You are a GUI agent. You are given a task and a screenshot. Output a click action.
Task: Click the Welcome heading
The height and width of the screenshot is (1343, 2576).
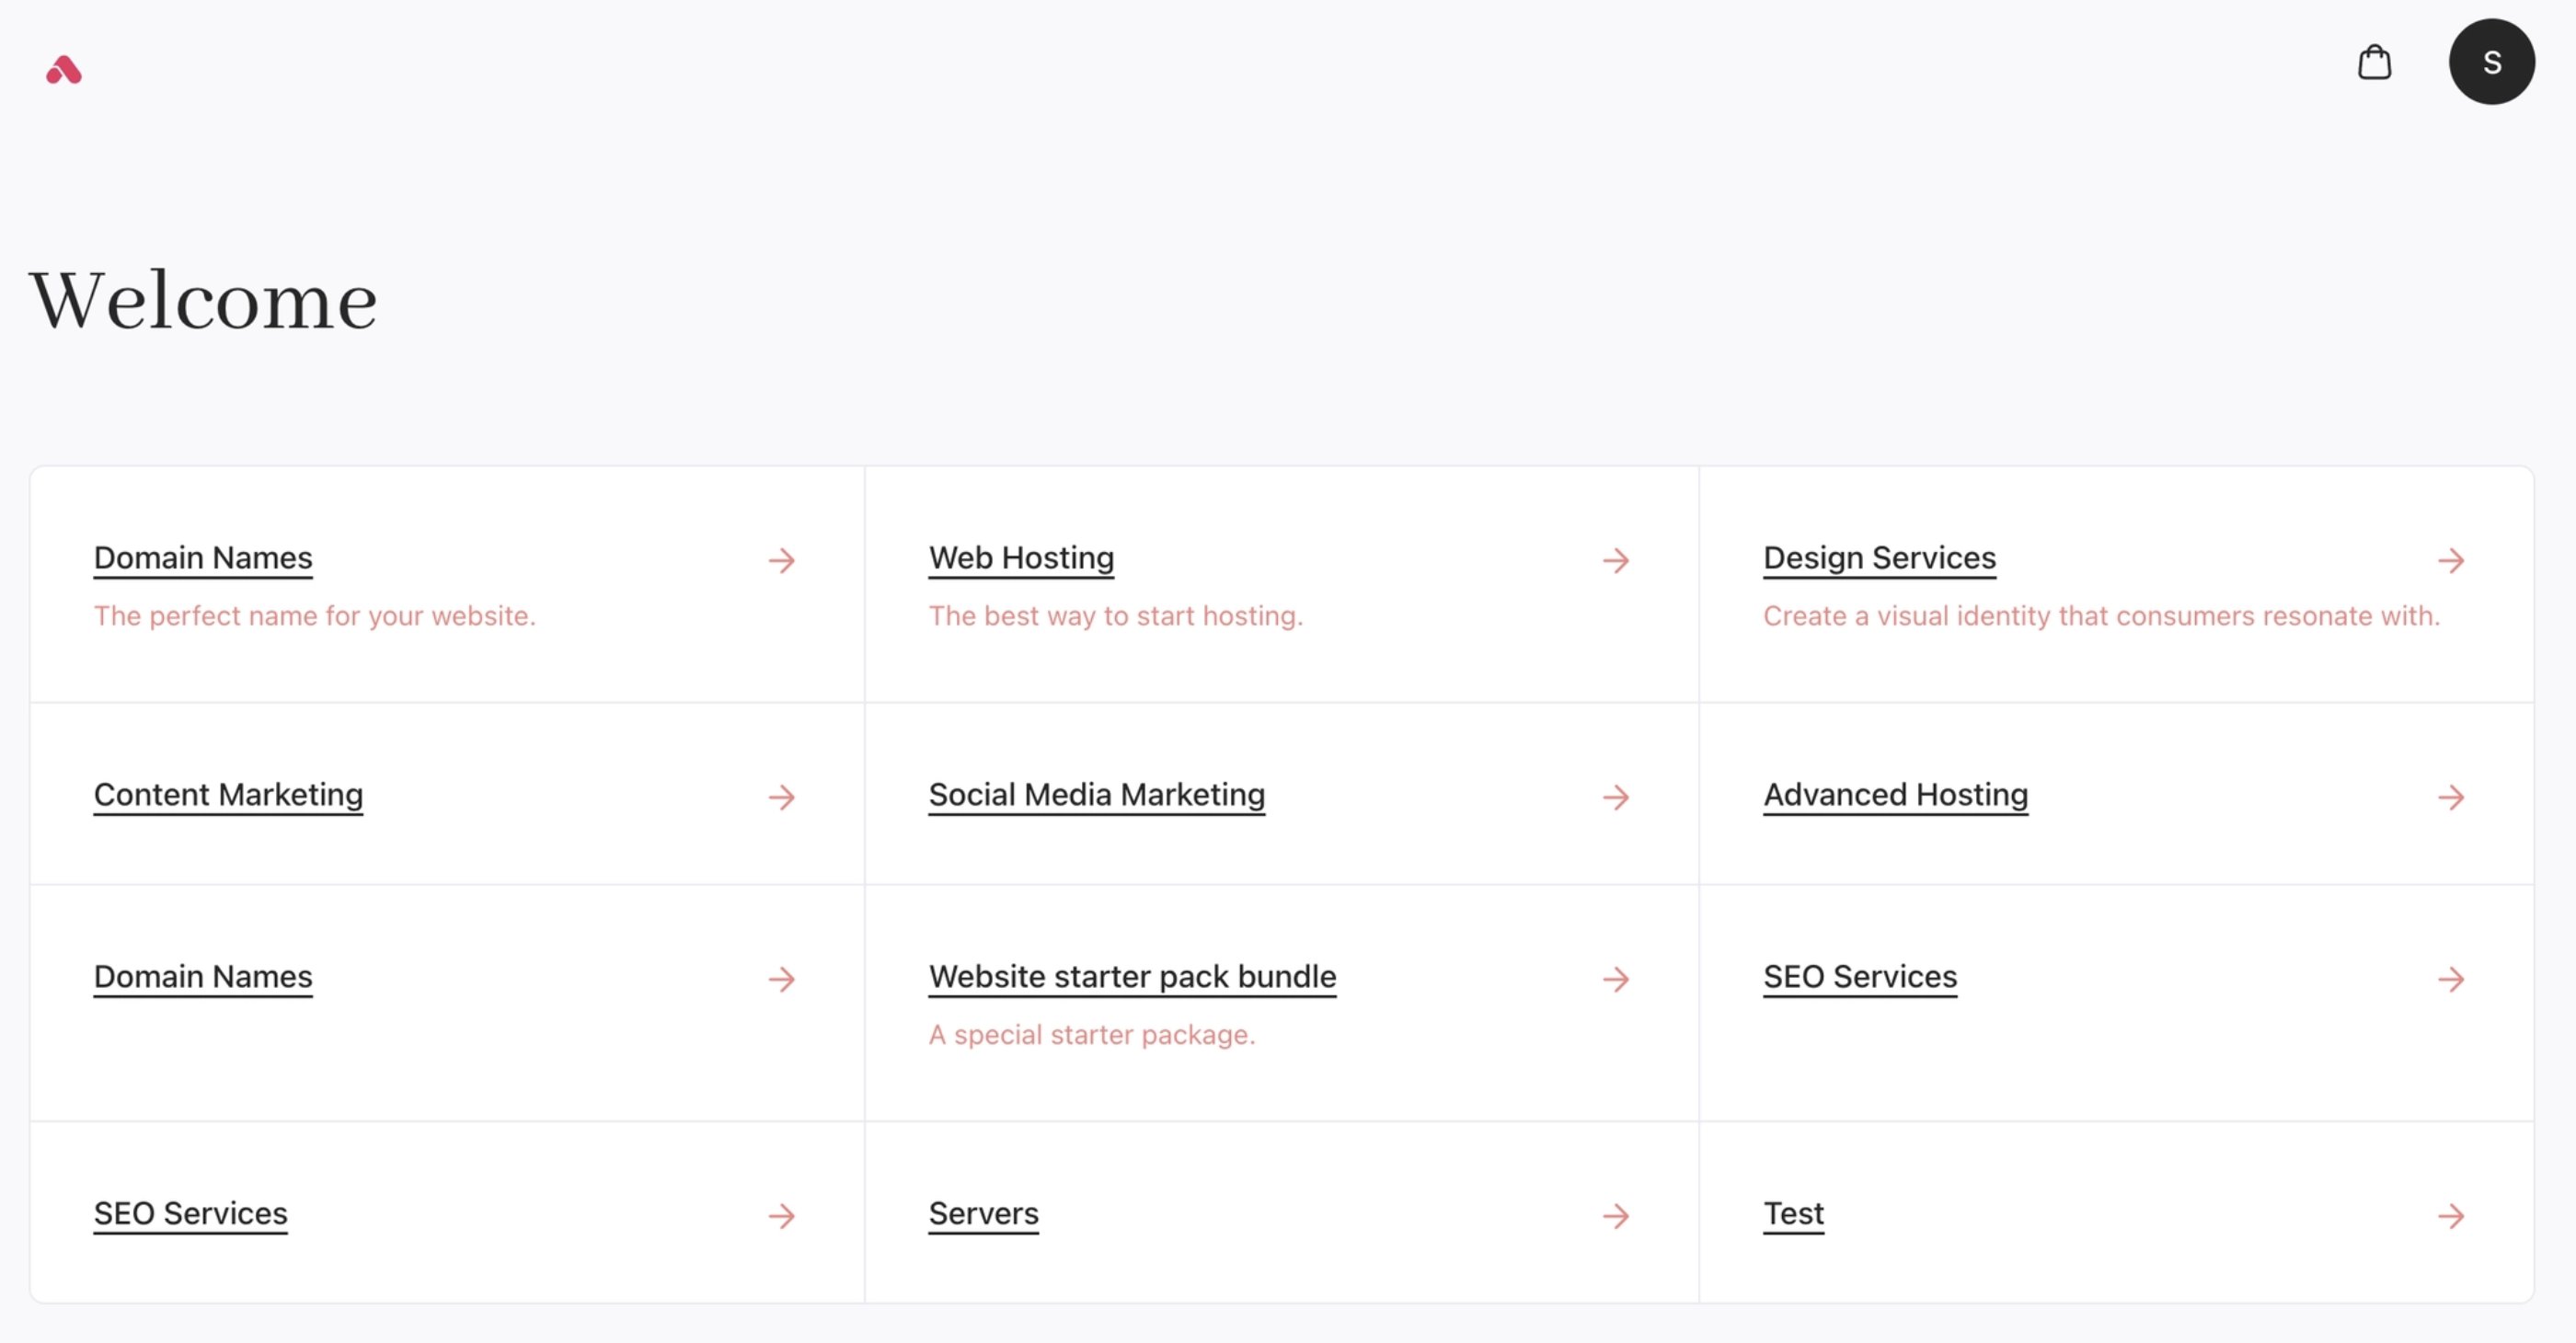tap(203, 300)
